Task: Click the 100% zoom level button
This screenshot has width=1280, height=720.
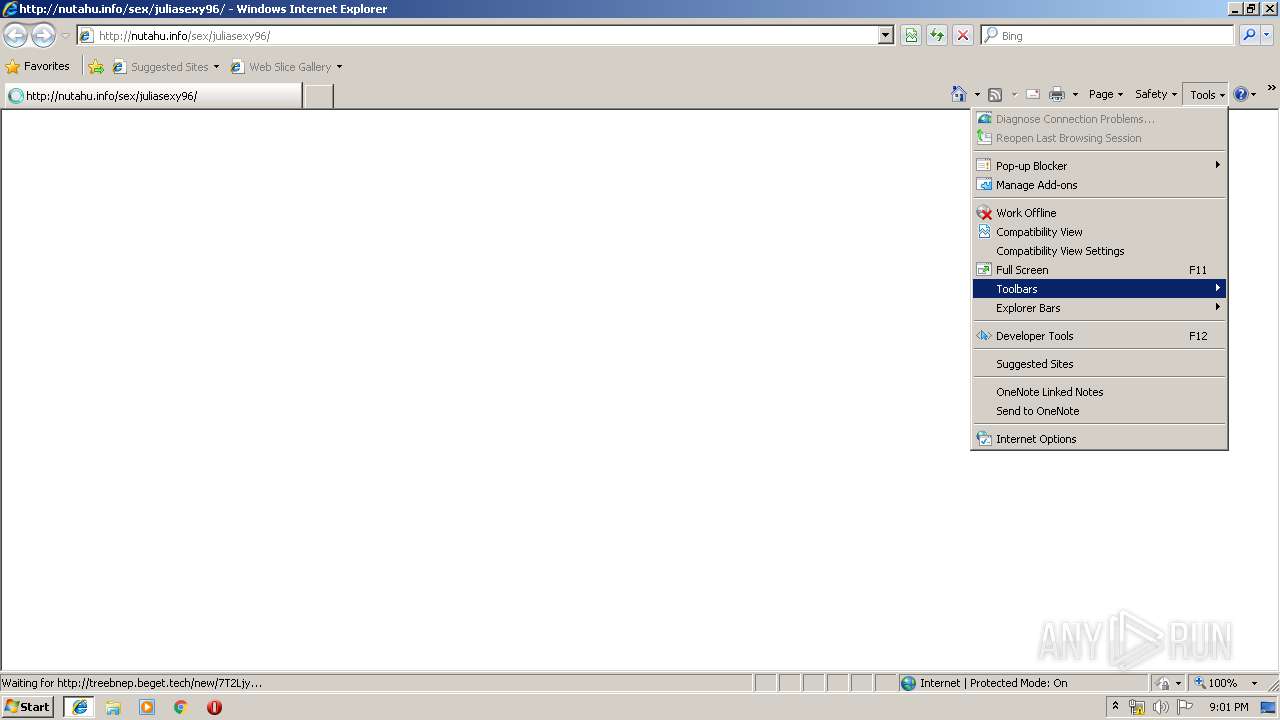Action: [x=1215, y=683]
